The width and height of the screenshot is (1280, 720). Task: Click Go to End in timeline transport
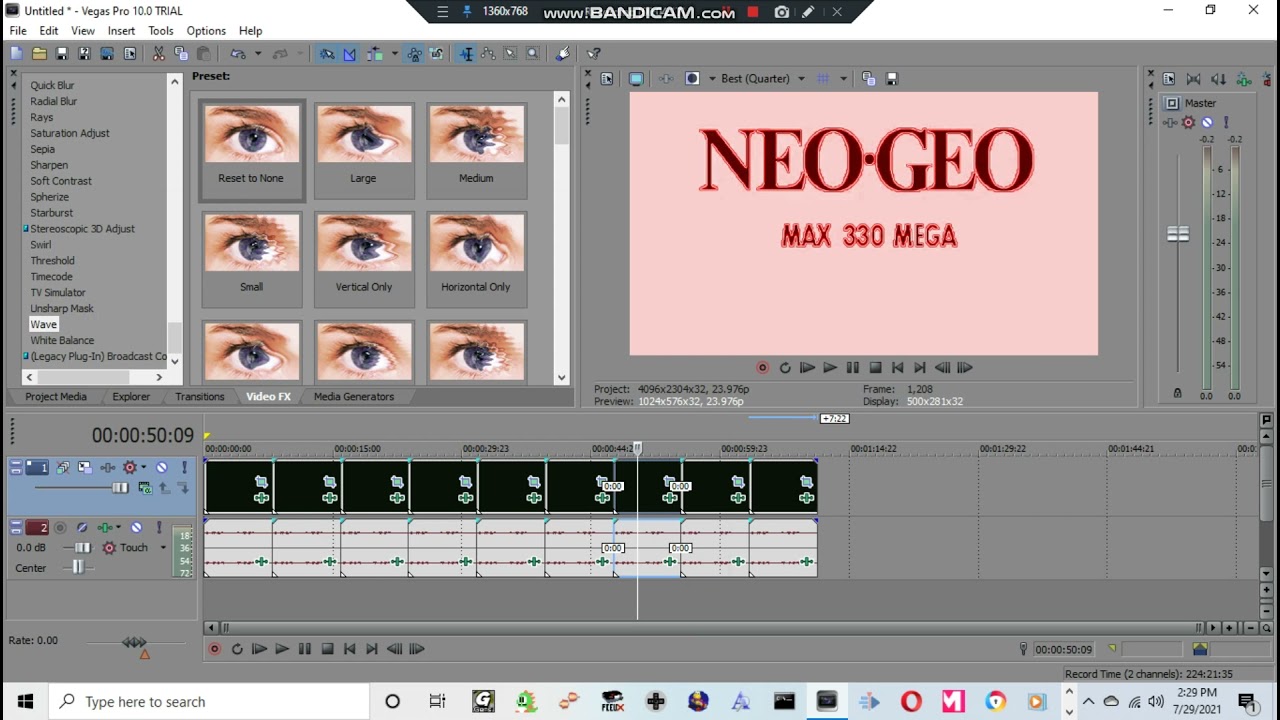pyautogui.click(x=372, y=649)
